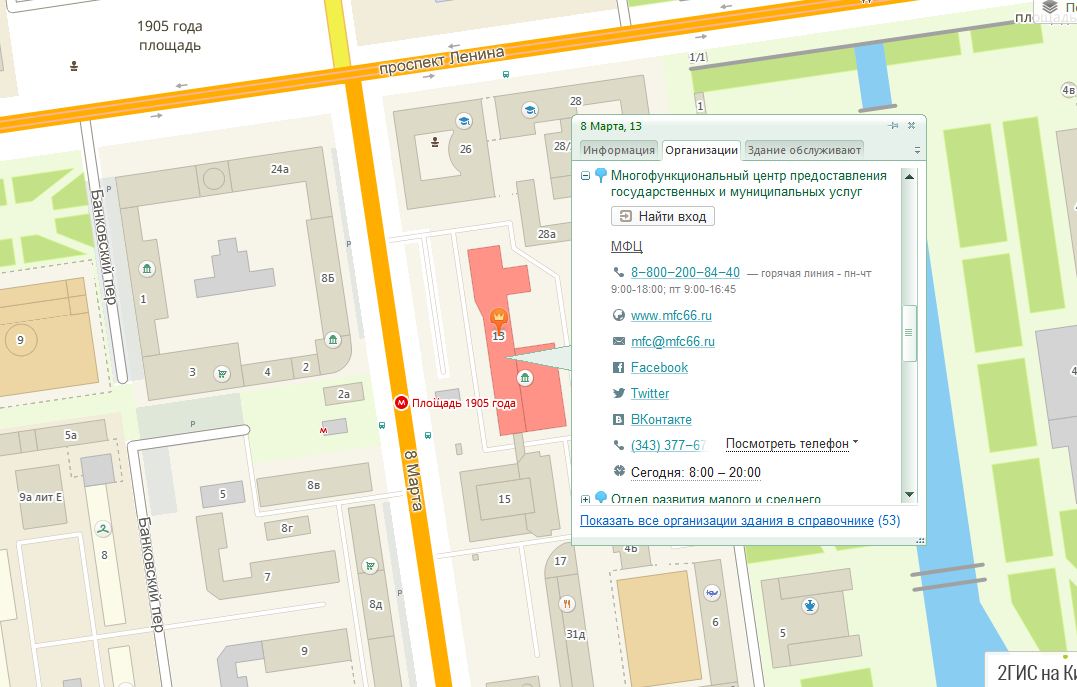The height and width of the screenshot is (687, 1077).
Task: Click the small red metro entrance 'м' icon
Action: click(x=324, y=431)
